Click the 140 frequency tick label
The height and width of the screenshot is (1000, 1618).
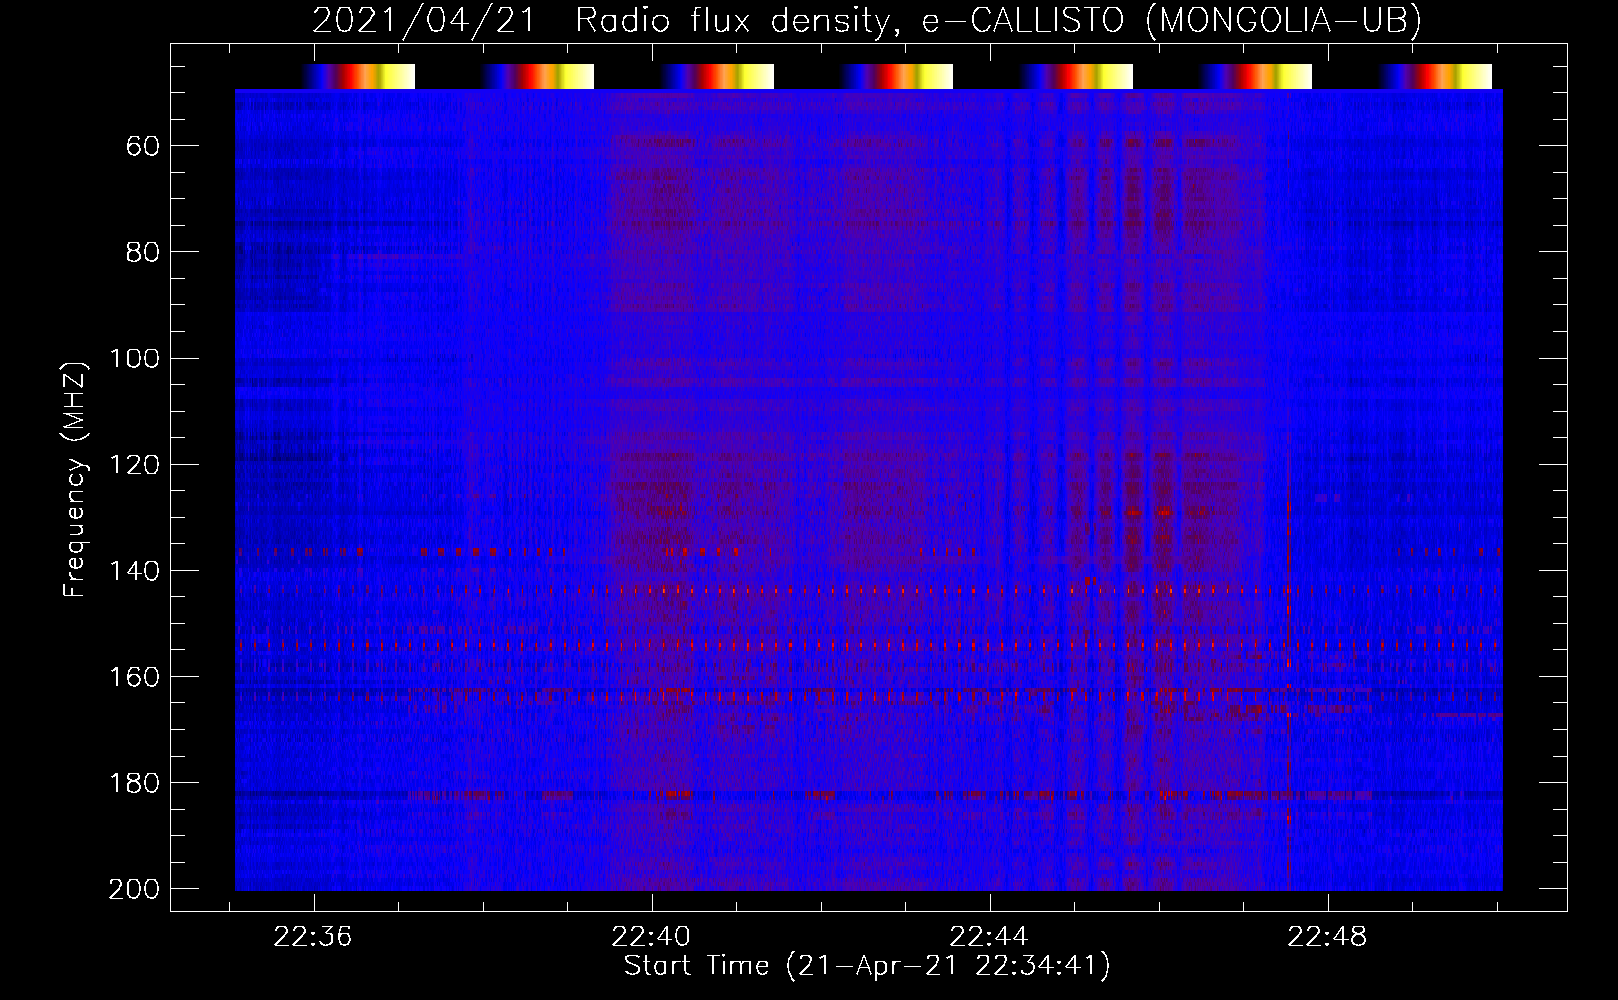pos(135,571)
